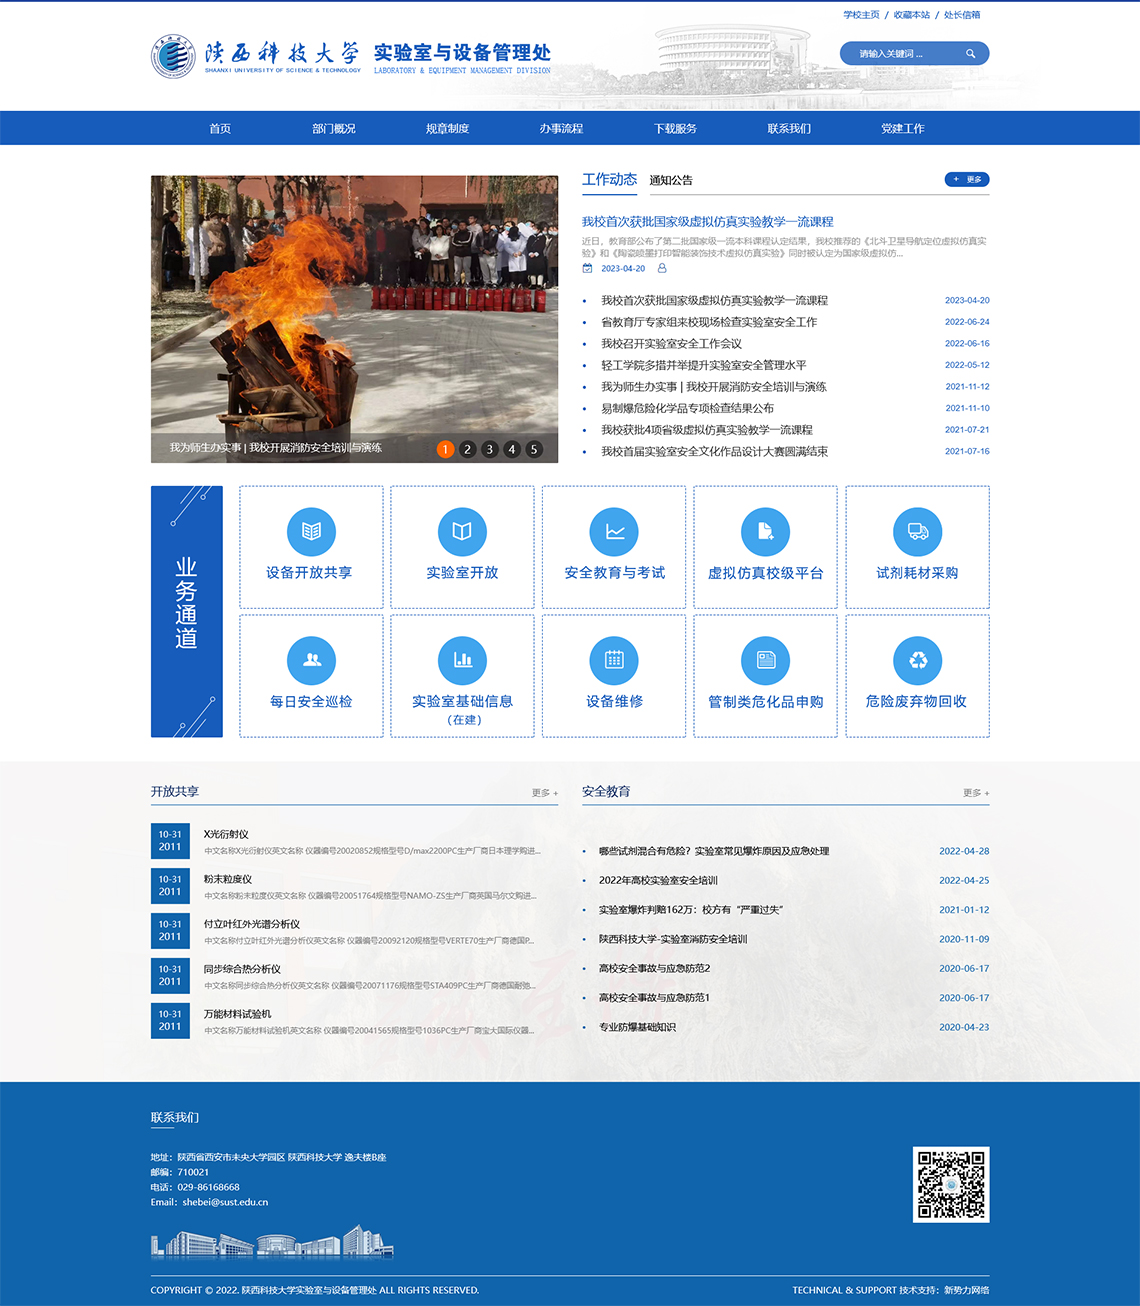The image size is (1140, 1306).
Task: Expand 开放共享 section with 更多 +
Action: (545, 793)
